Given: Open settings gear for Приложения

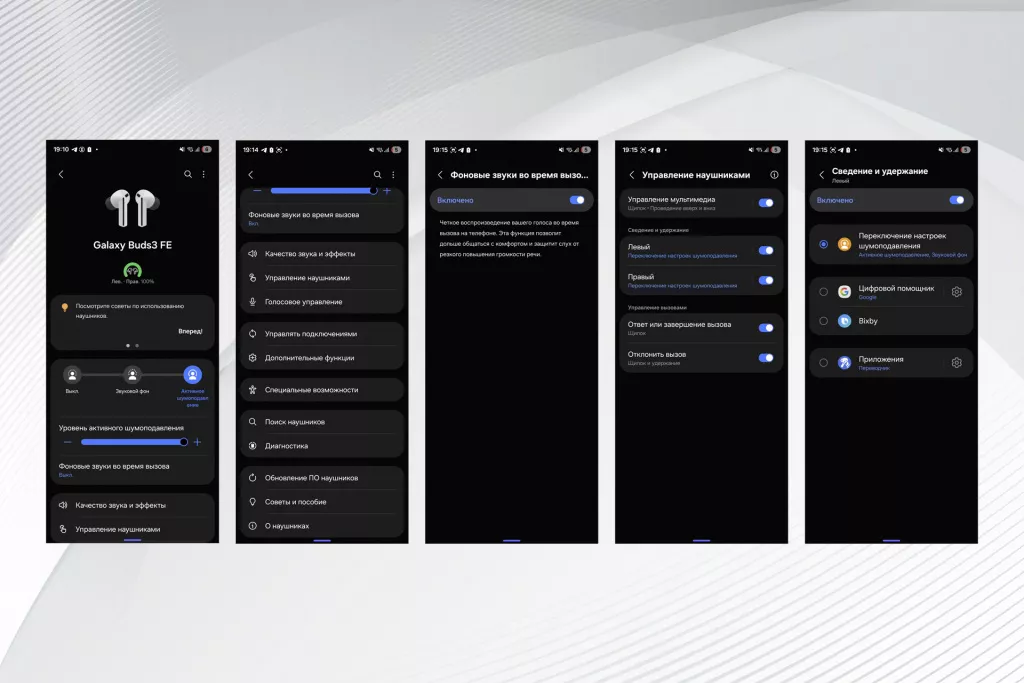Looking at the screenshot, I should (x=957, y=362).
